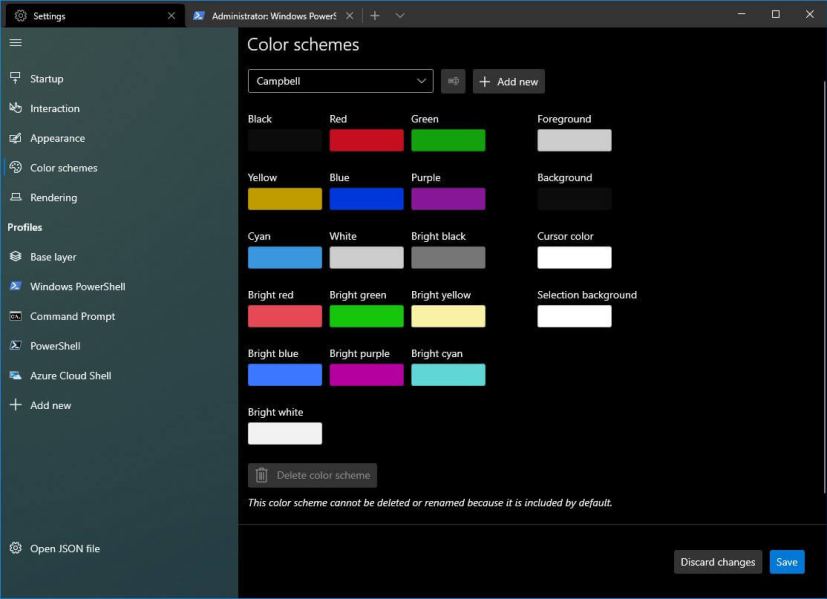Click the Base layer stack icon

tap(15, 256)
